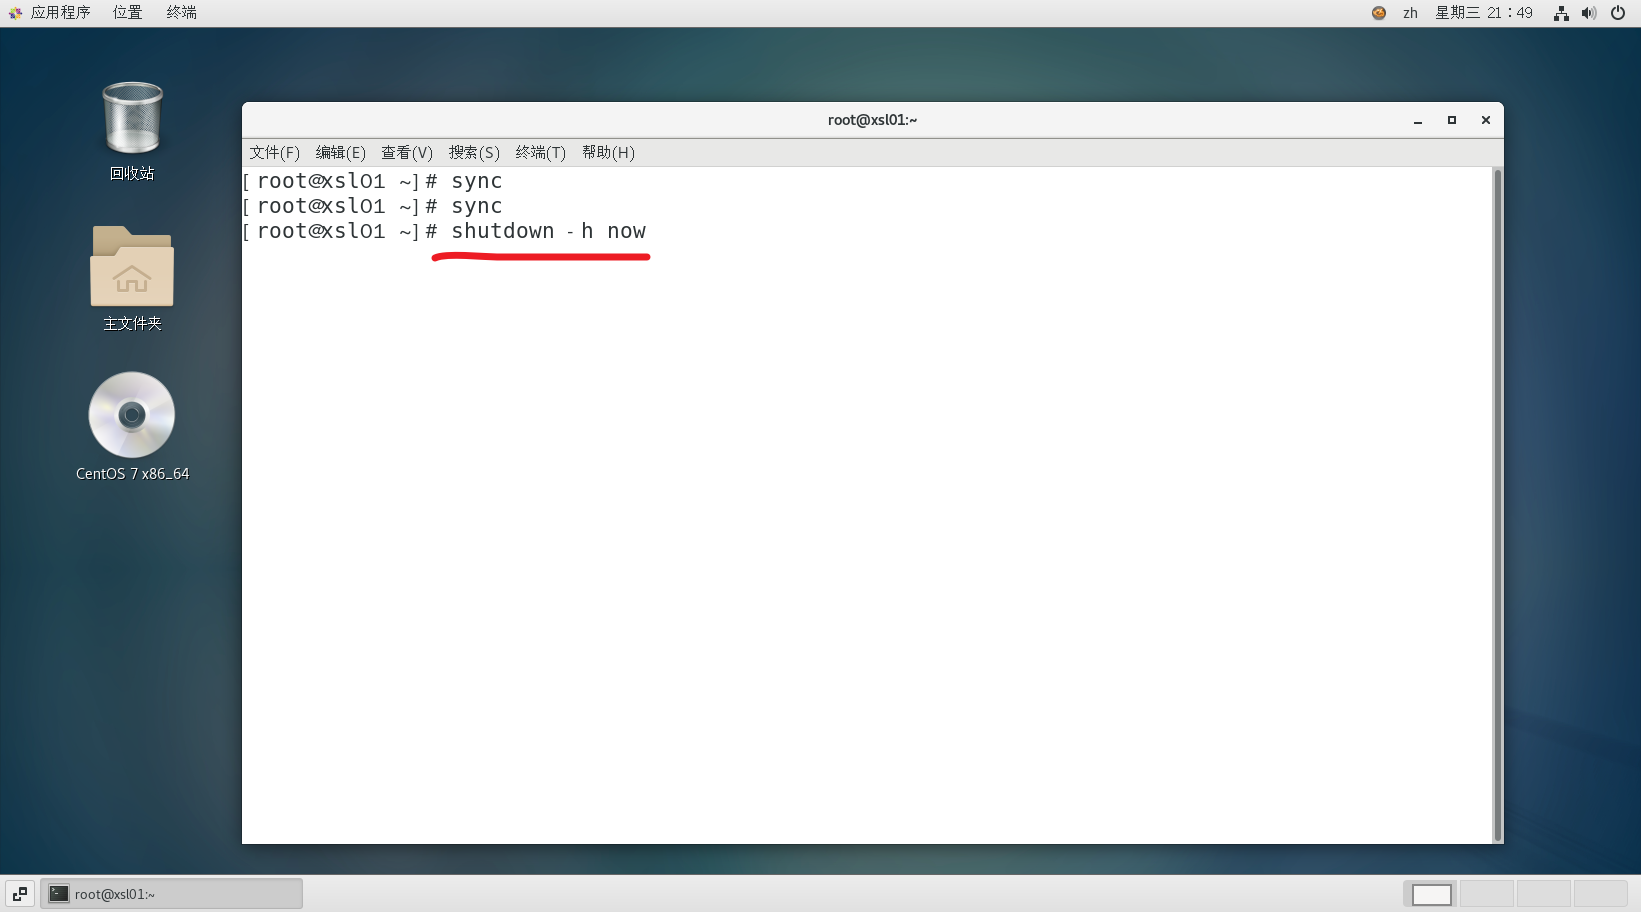Click the 'shutdown -h now' command text

tap(548, 231)
